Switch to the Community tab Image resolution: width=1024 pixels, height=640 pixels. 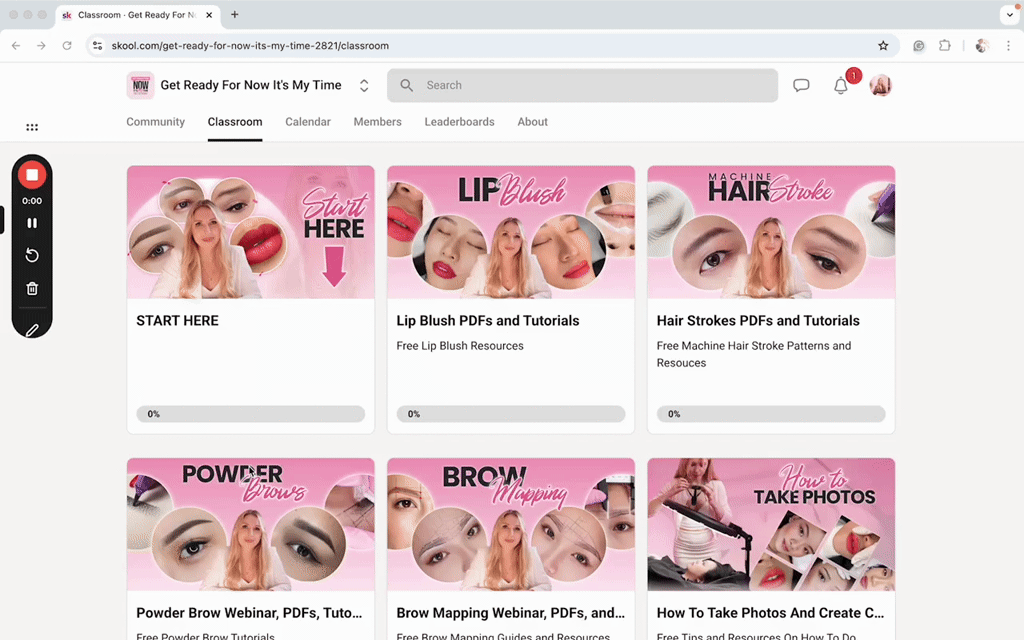point(155,122)
